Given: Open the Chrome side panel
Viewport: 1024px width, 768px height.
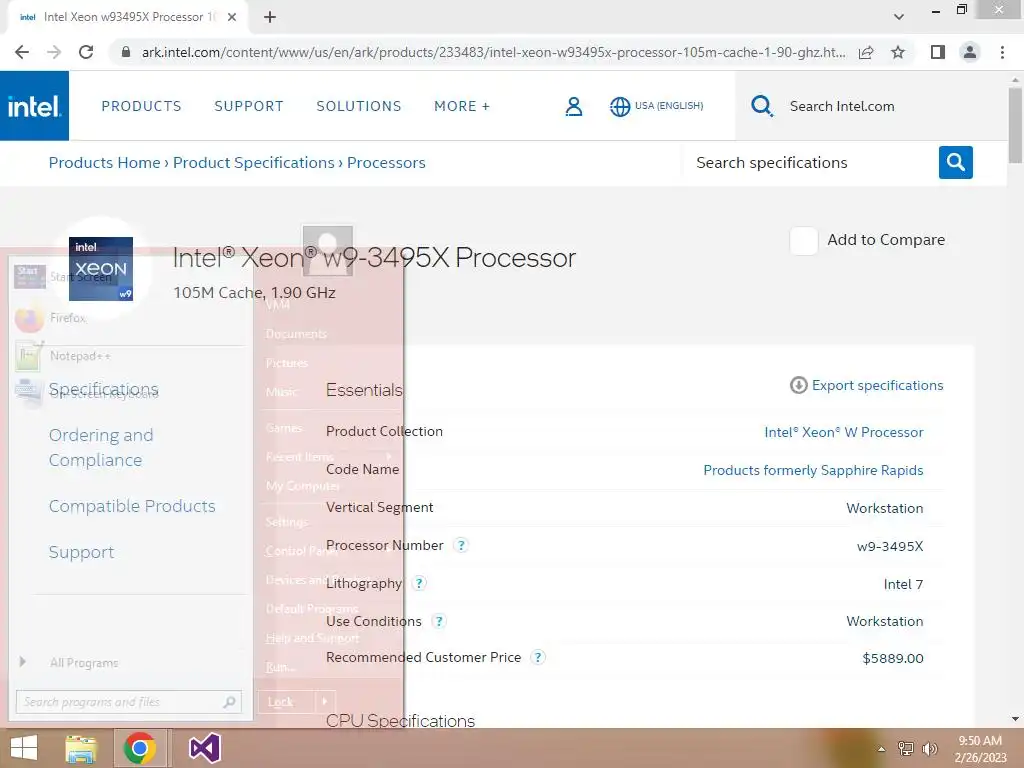Looking at the screenshot, I should (938, 52).
